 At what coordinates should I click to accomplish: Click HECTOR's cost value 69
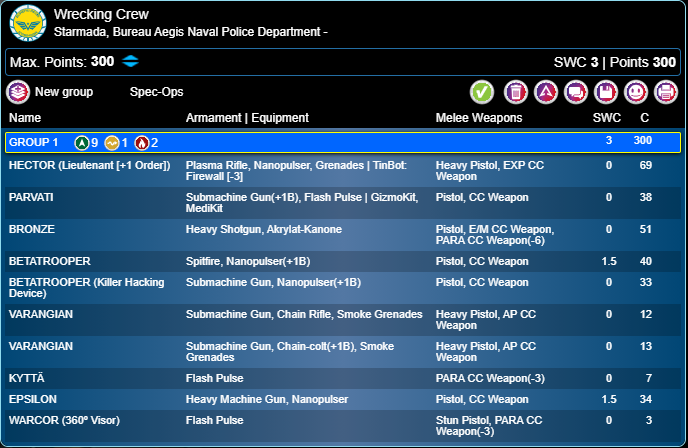pos(645,165)
